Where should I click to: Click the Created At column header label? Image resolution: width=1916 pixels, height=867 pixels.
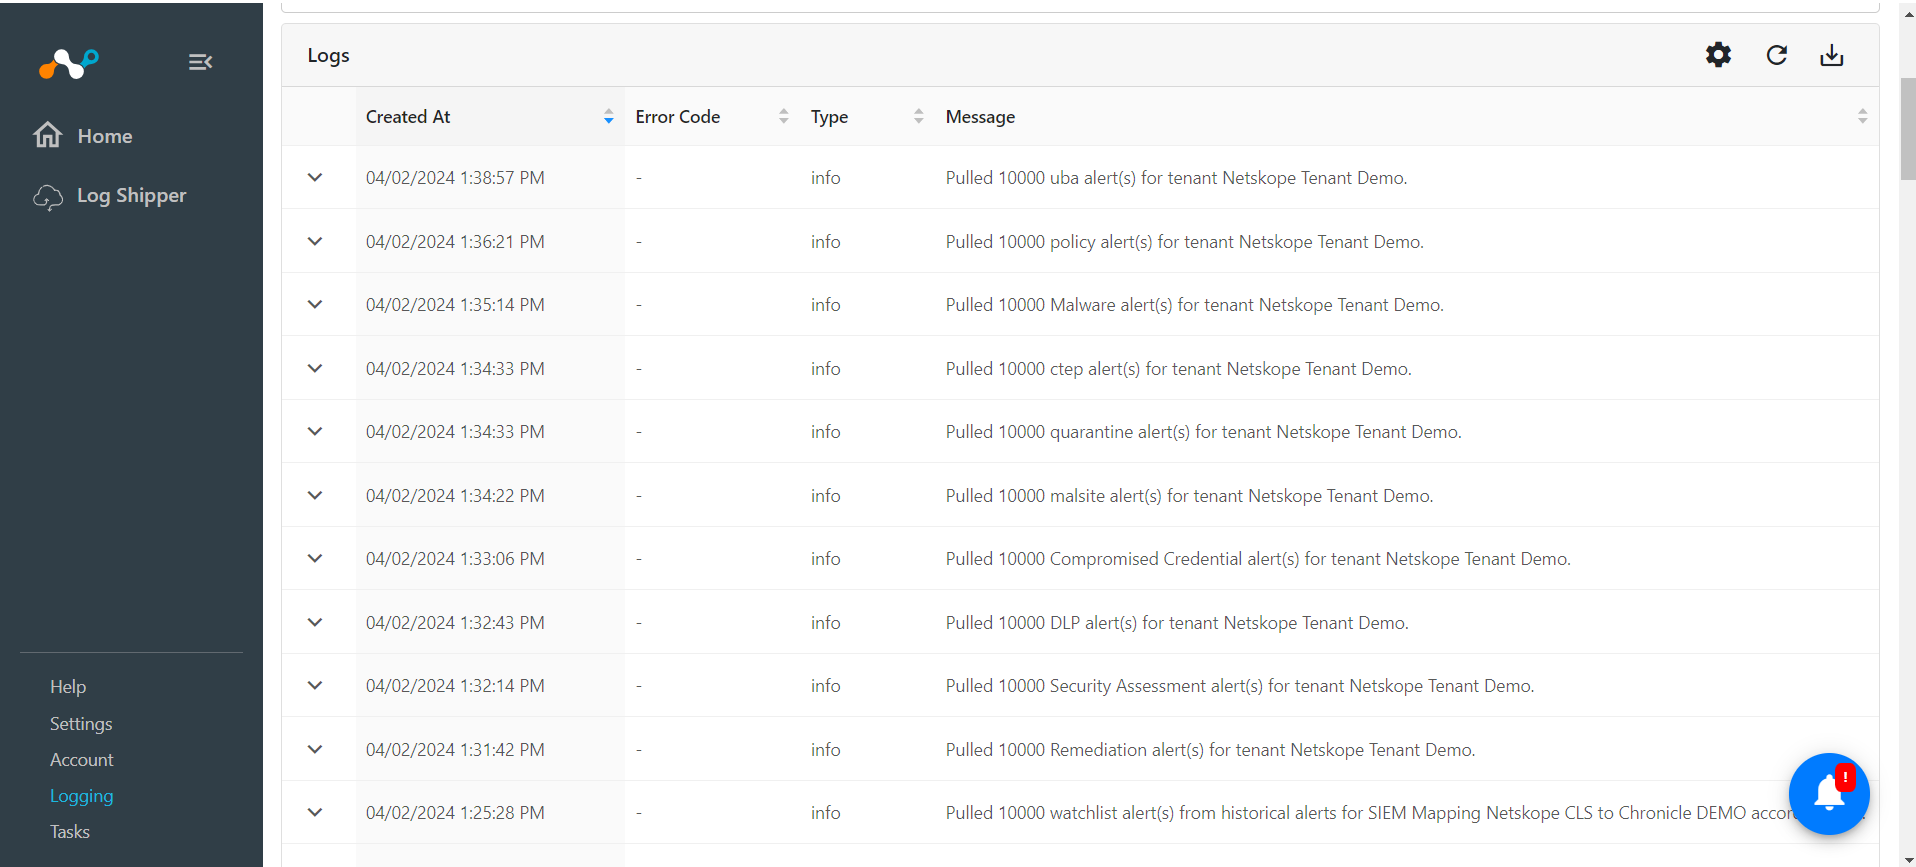pyautogui.click(x=408, y=117)
